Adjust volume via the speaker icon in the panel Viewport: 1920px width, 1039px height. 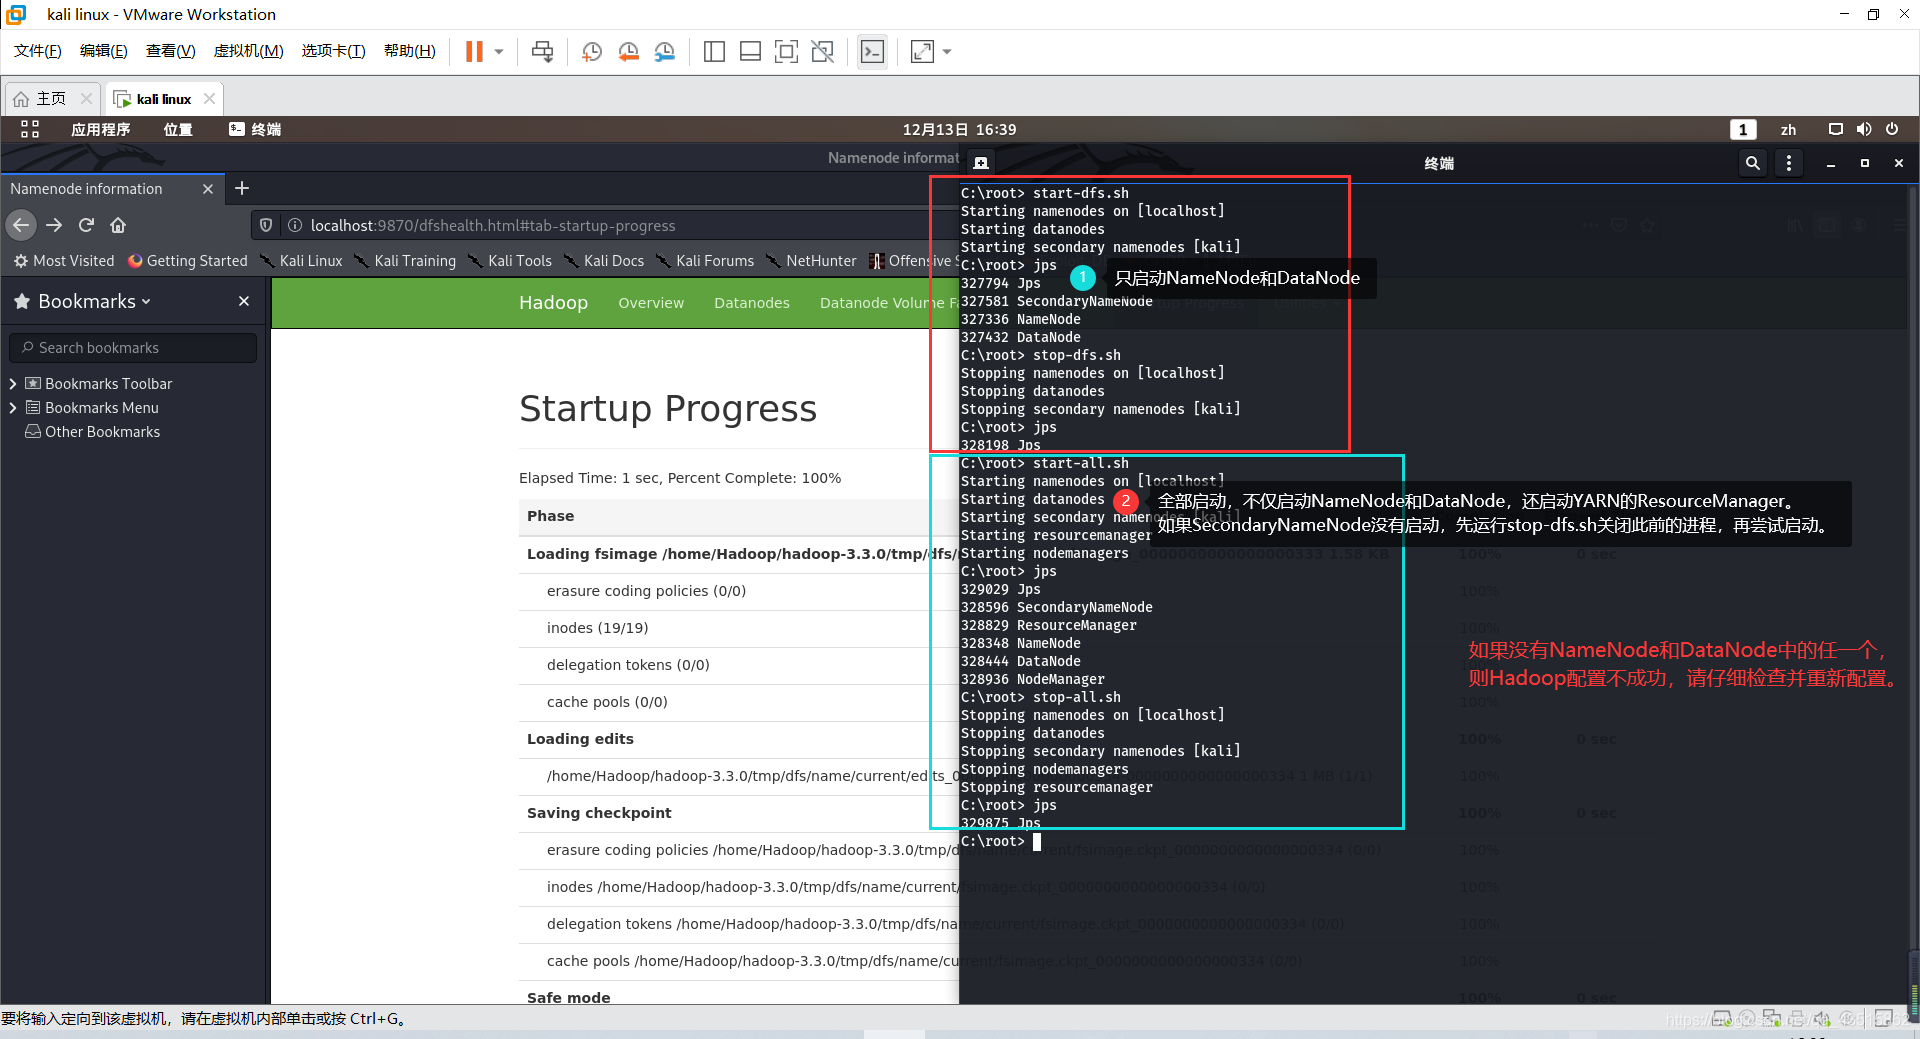[x=1863, y=129]
